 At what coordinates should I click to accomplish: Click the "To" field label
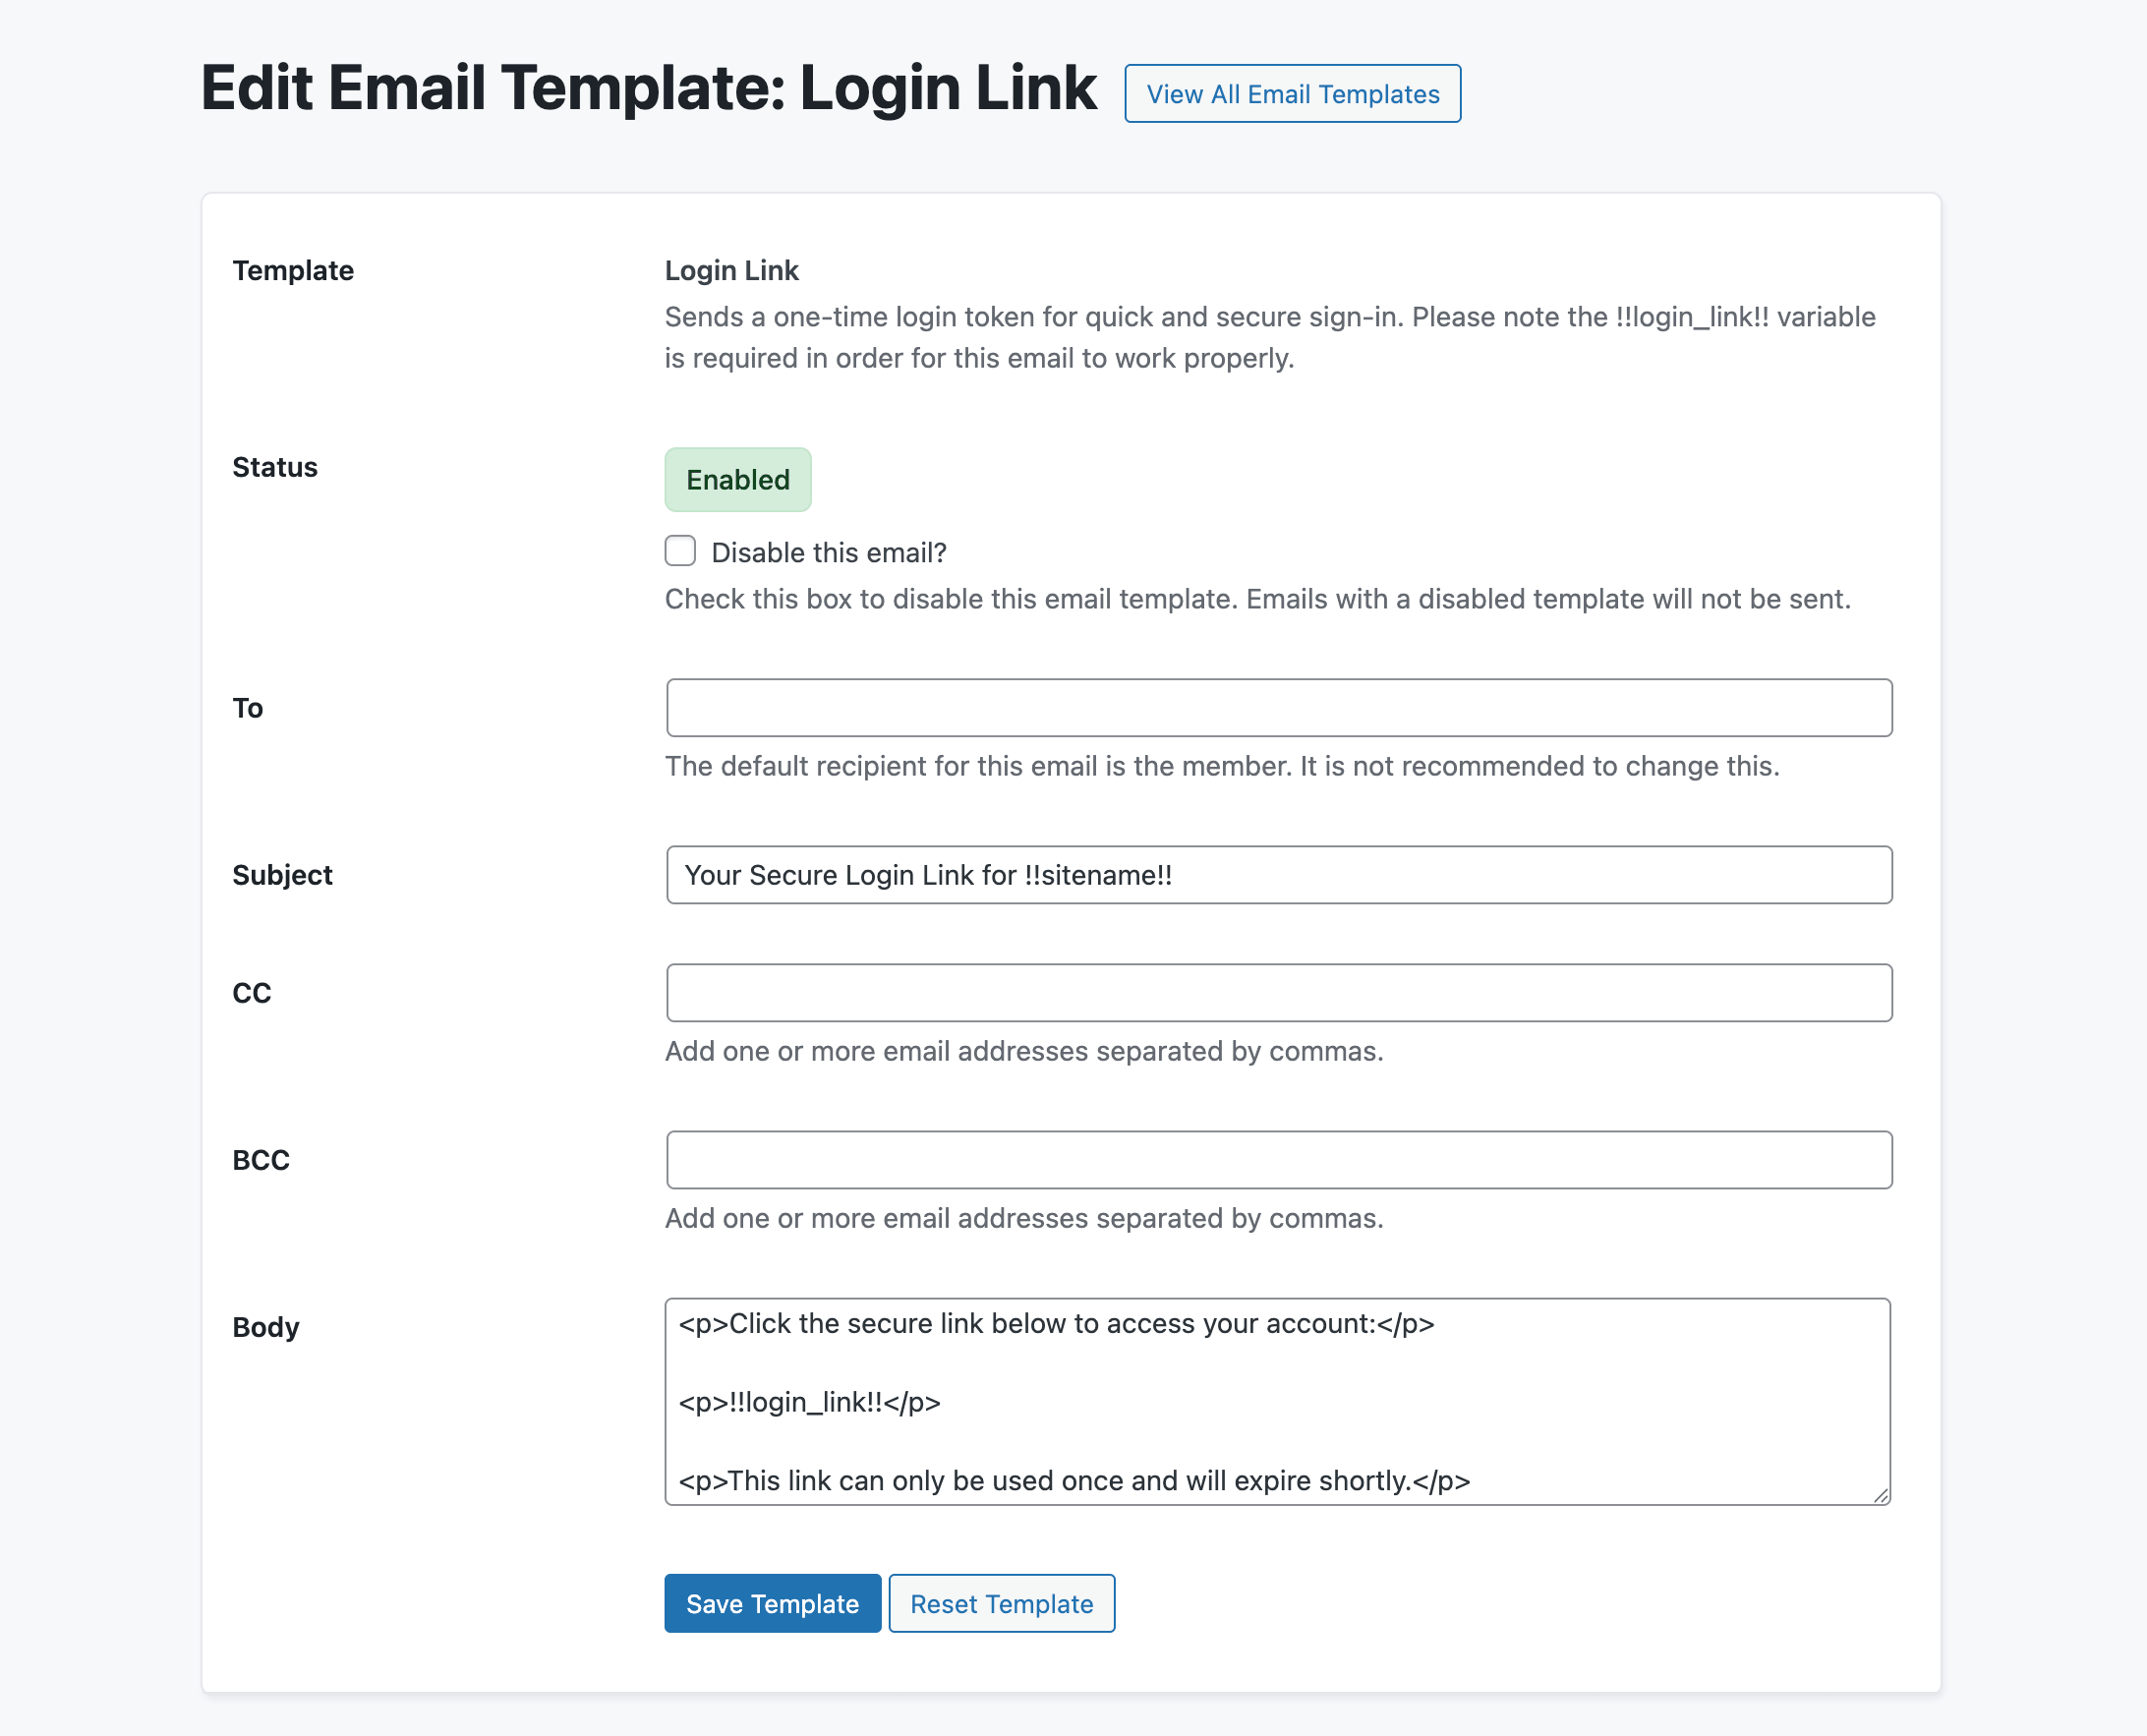[246, 708]
